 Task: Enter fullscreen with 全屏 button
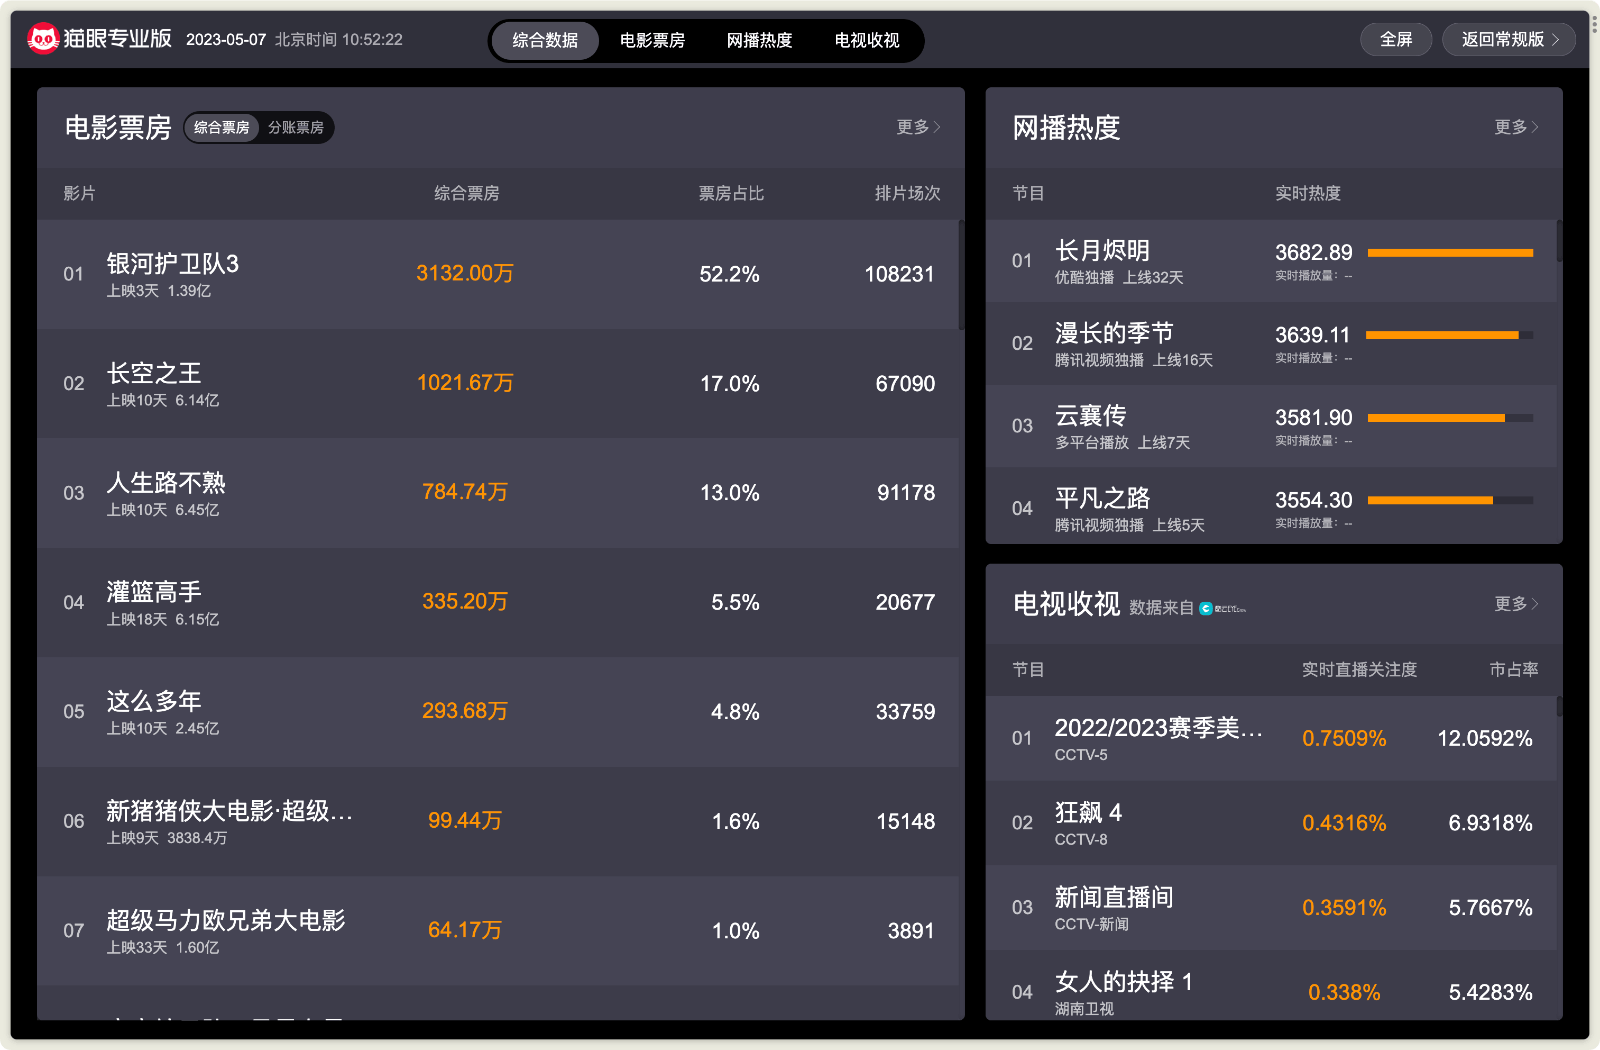coord(1396,40)
